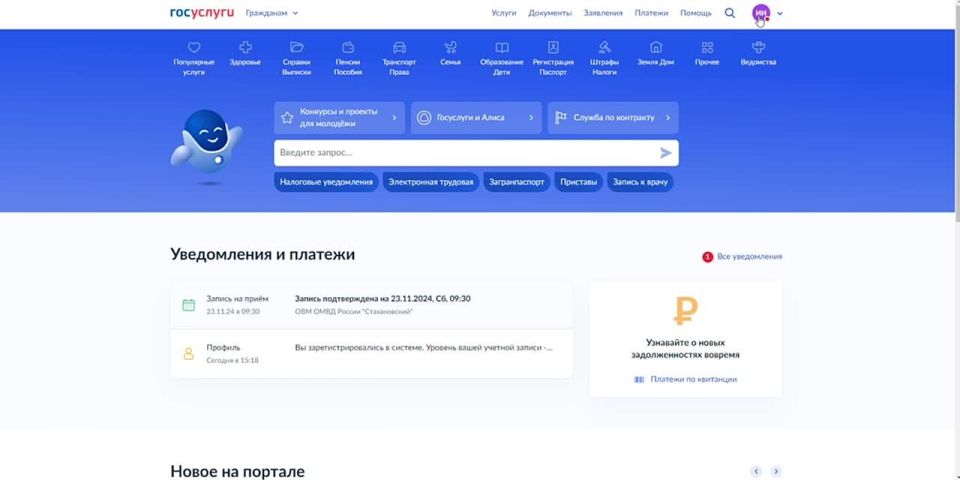Open the Здоровье health category icon
960x480 pixels.
[245, 47]
